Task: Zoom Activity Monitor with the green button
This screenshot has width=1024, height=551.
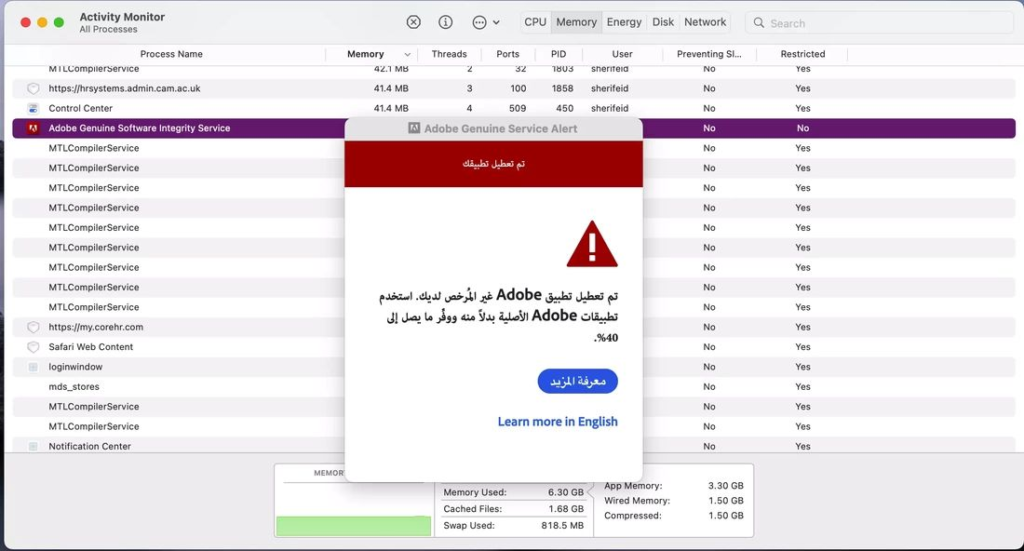Action: [x=59, y=22]
